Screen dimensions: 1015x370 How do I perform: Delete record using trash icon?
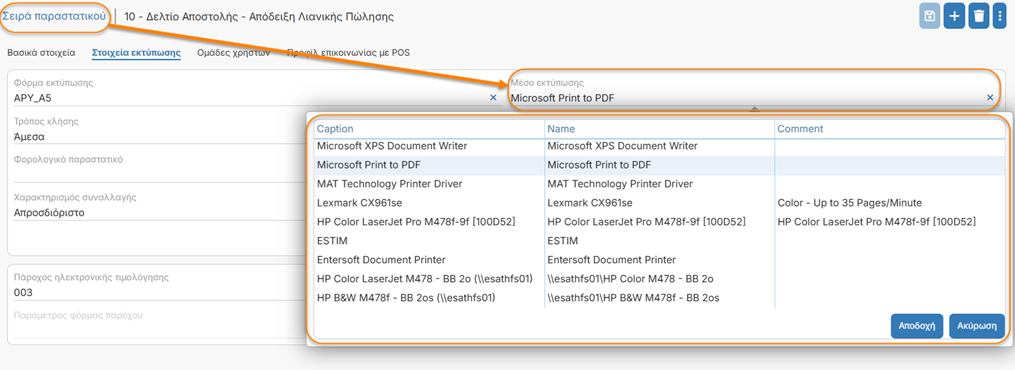click(x=979, y=16)
